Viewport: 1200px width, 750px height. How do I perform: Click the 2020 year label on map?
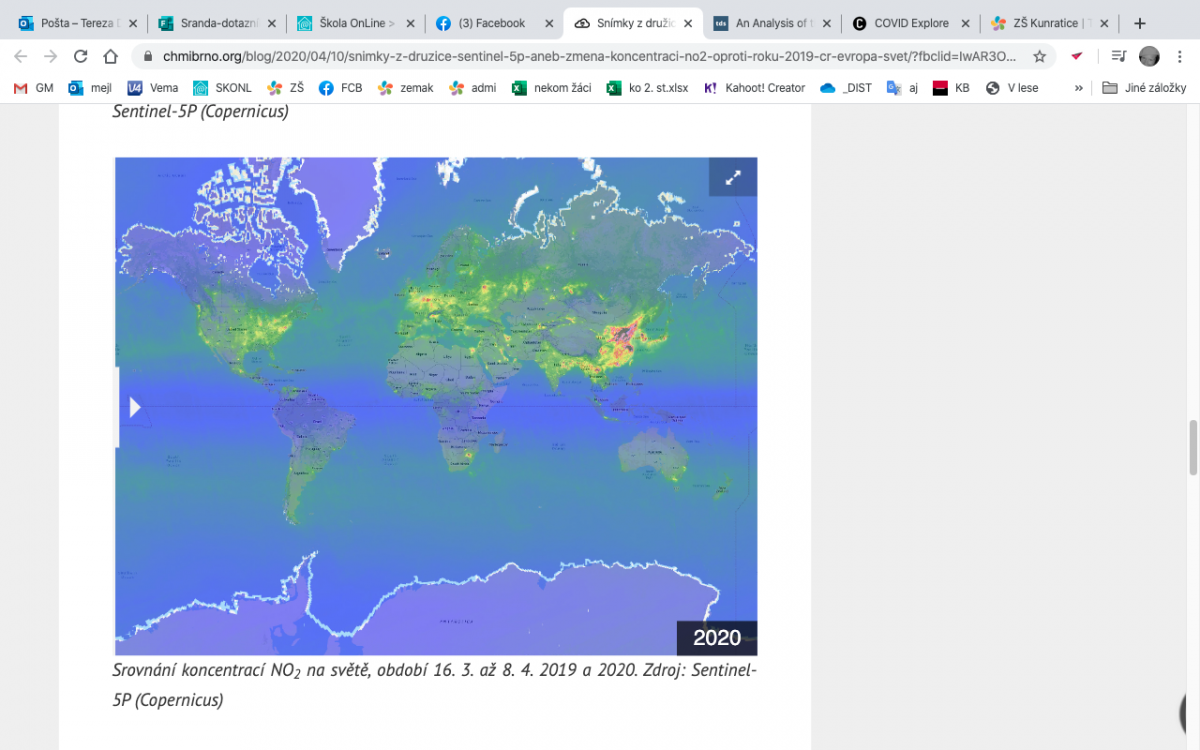tap(717, 638)
